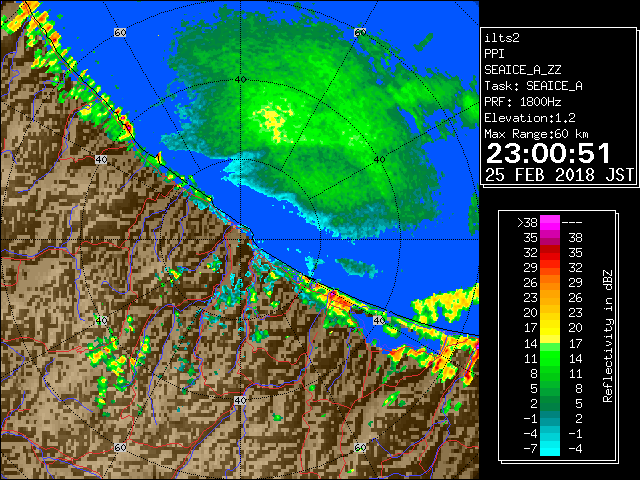Image resolution: width=640 pixels, height=480 pixels.
Task: Click the 23:00:51 timestamp
Action: click(x=548, y=153)
